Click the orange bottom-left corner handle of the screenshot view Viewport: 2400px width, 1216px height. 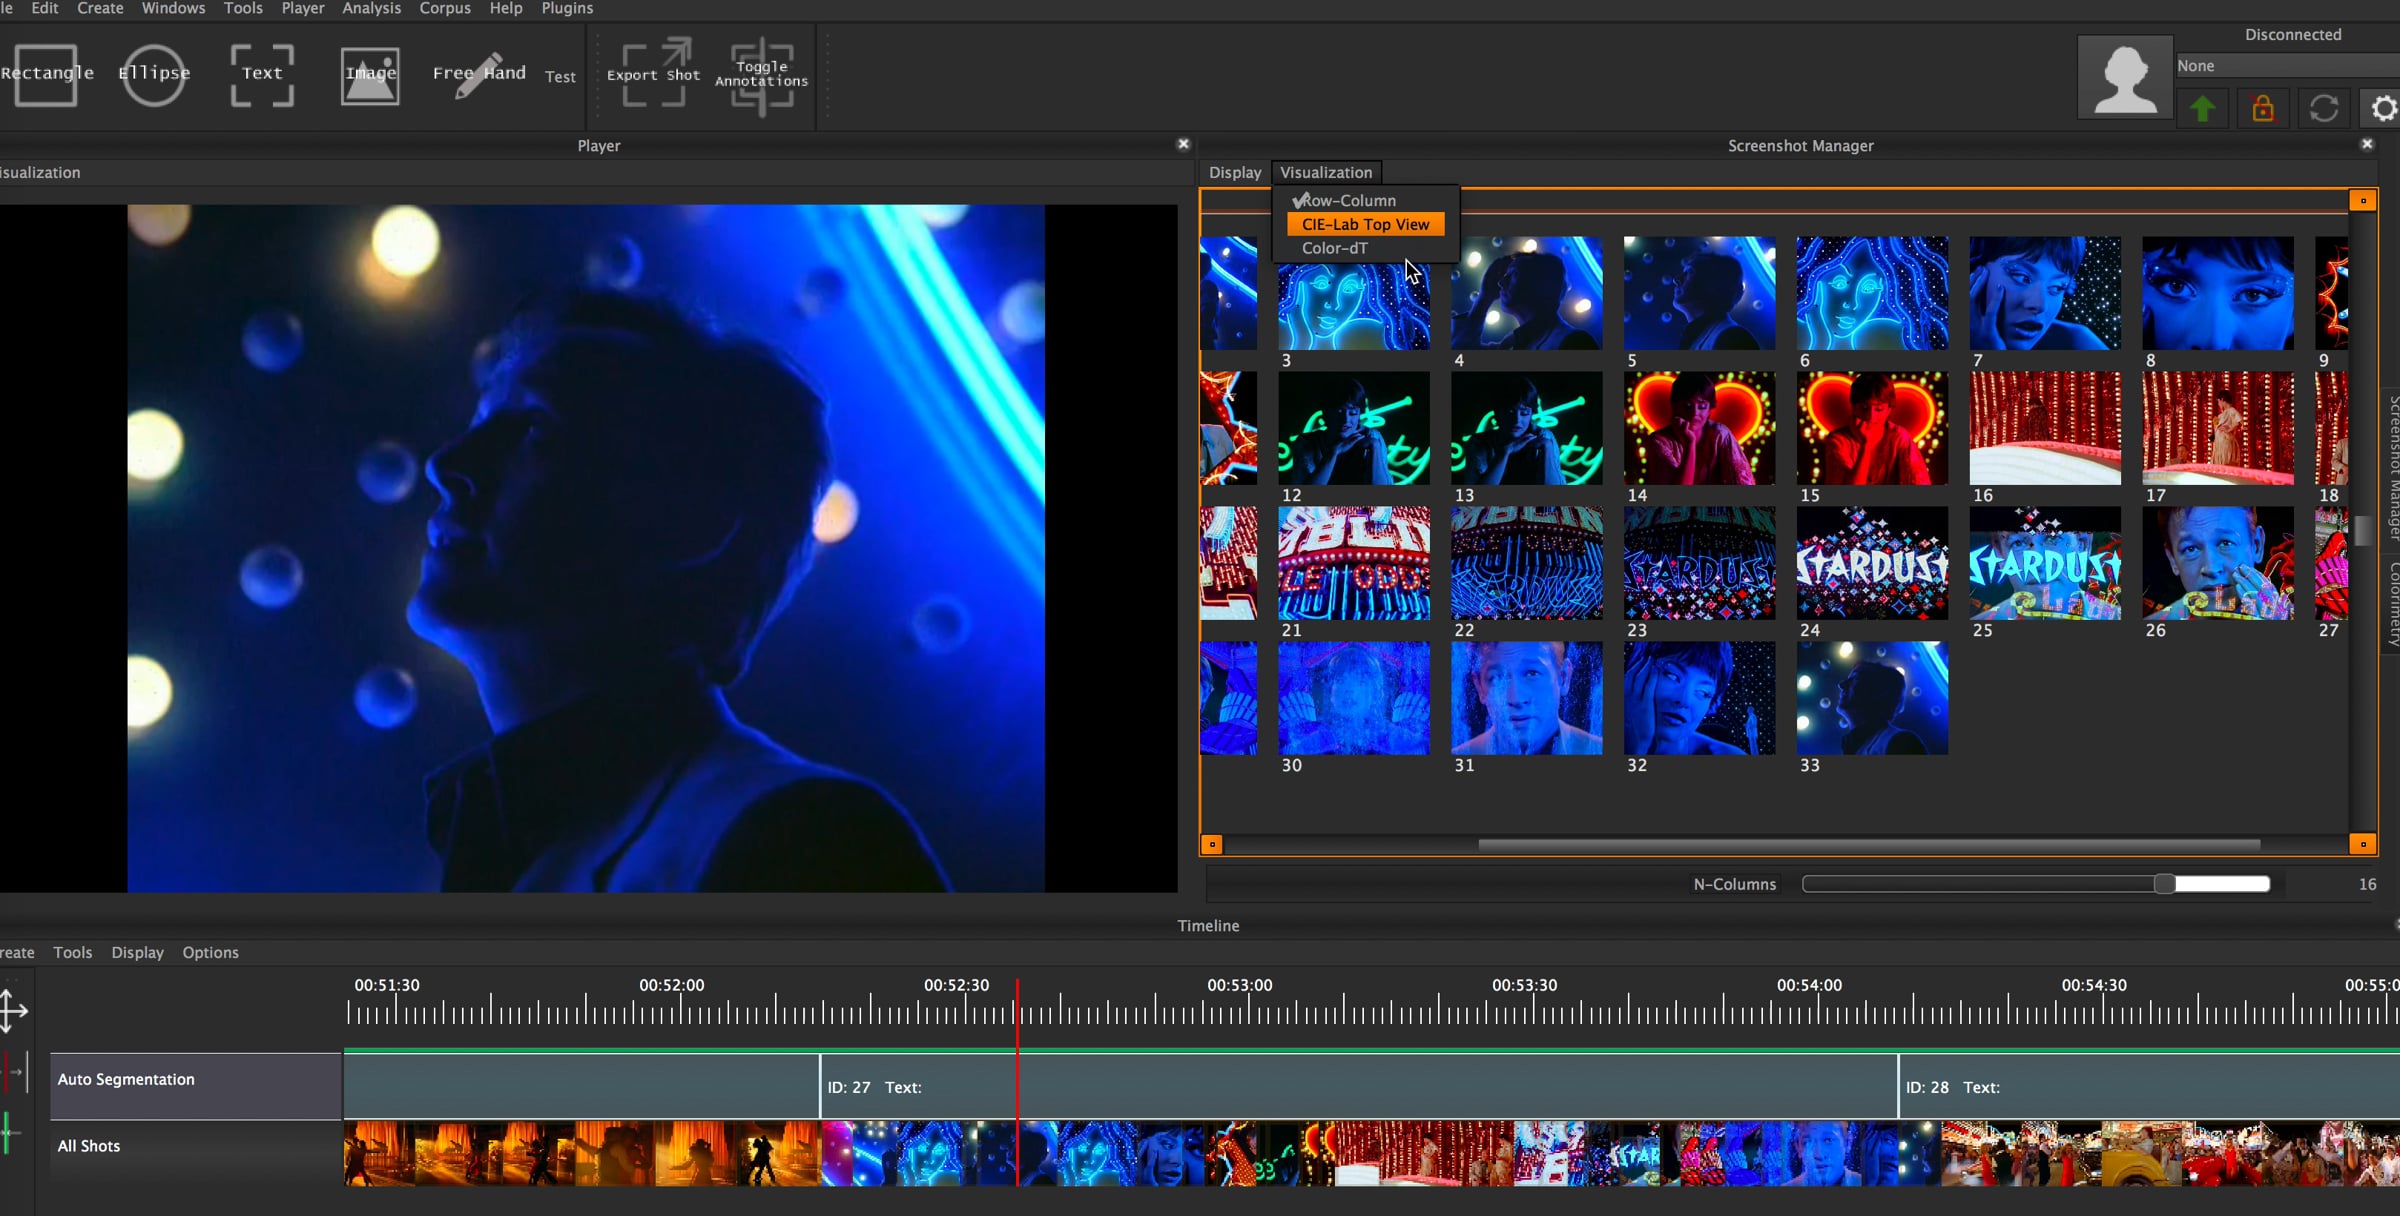(x=1212, y=845)
